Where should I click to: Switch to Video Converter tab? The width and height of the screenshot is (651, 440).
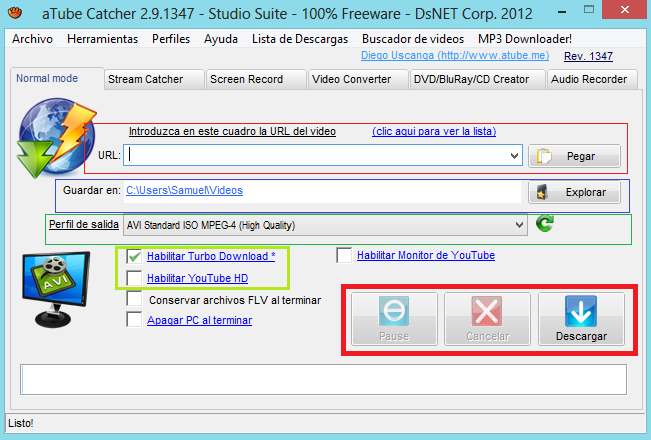358,79
